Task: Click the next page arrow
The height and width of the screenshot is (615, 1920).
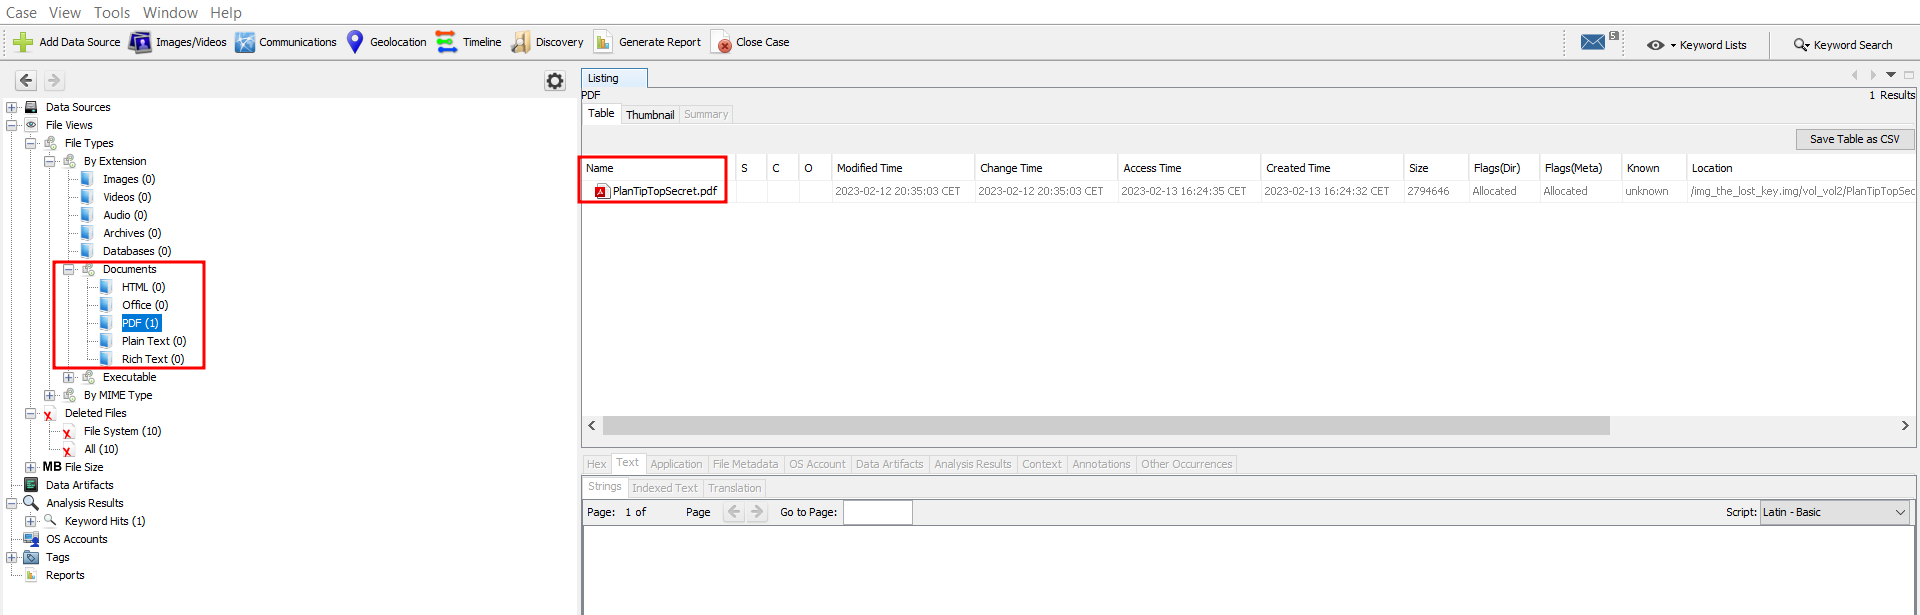Action: tap(757, 512)
